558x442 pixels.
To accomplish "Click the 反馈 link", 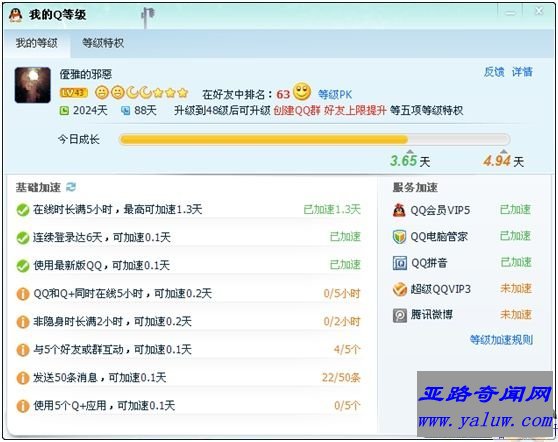I will tap(494, 72).
